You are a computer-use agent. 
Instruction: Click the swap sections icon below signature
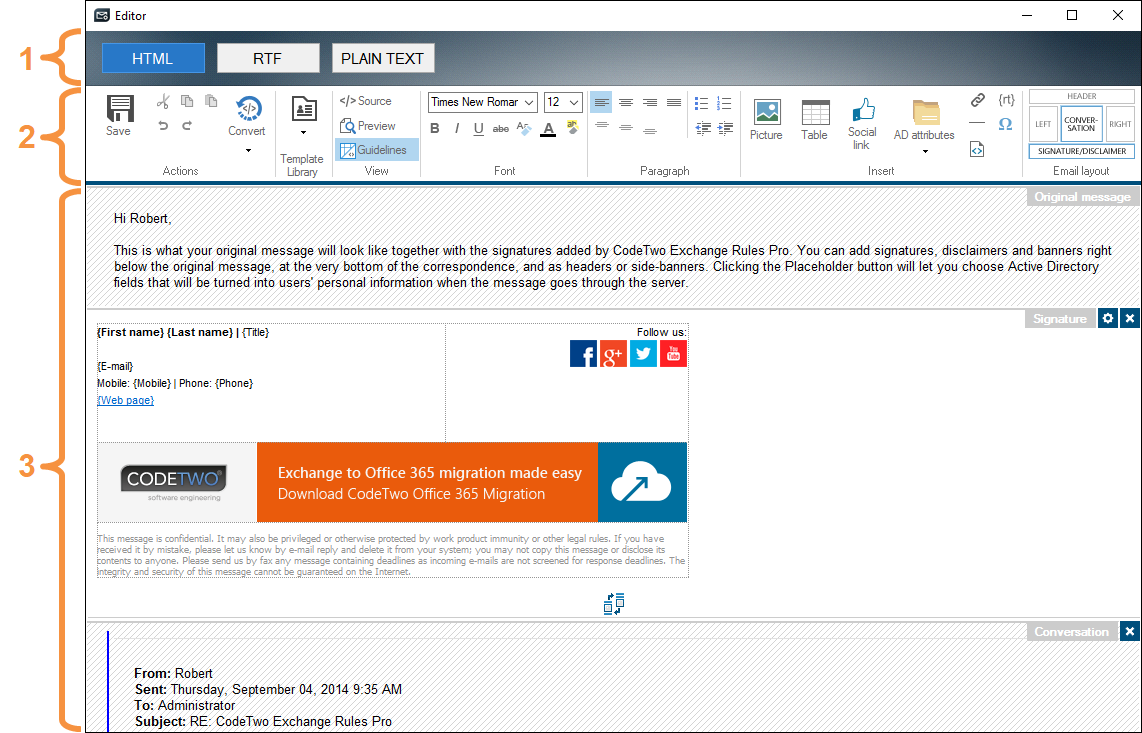[614, 604]
